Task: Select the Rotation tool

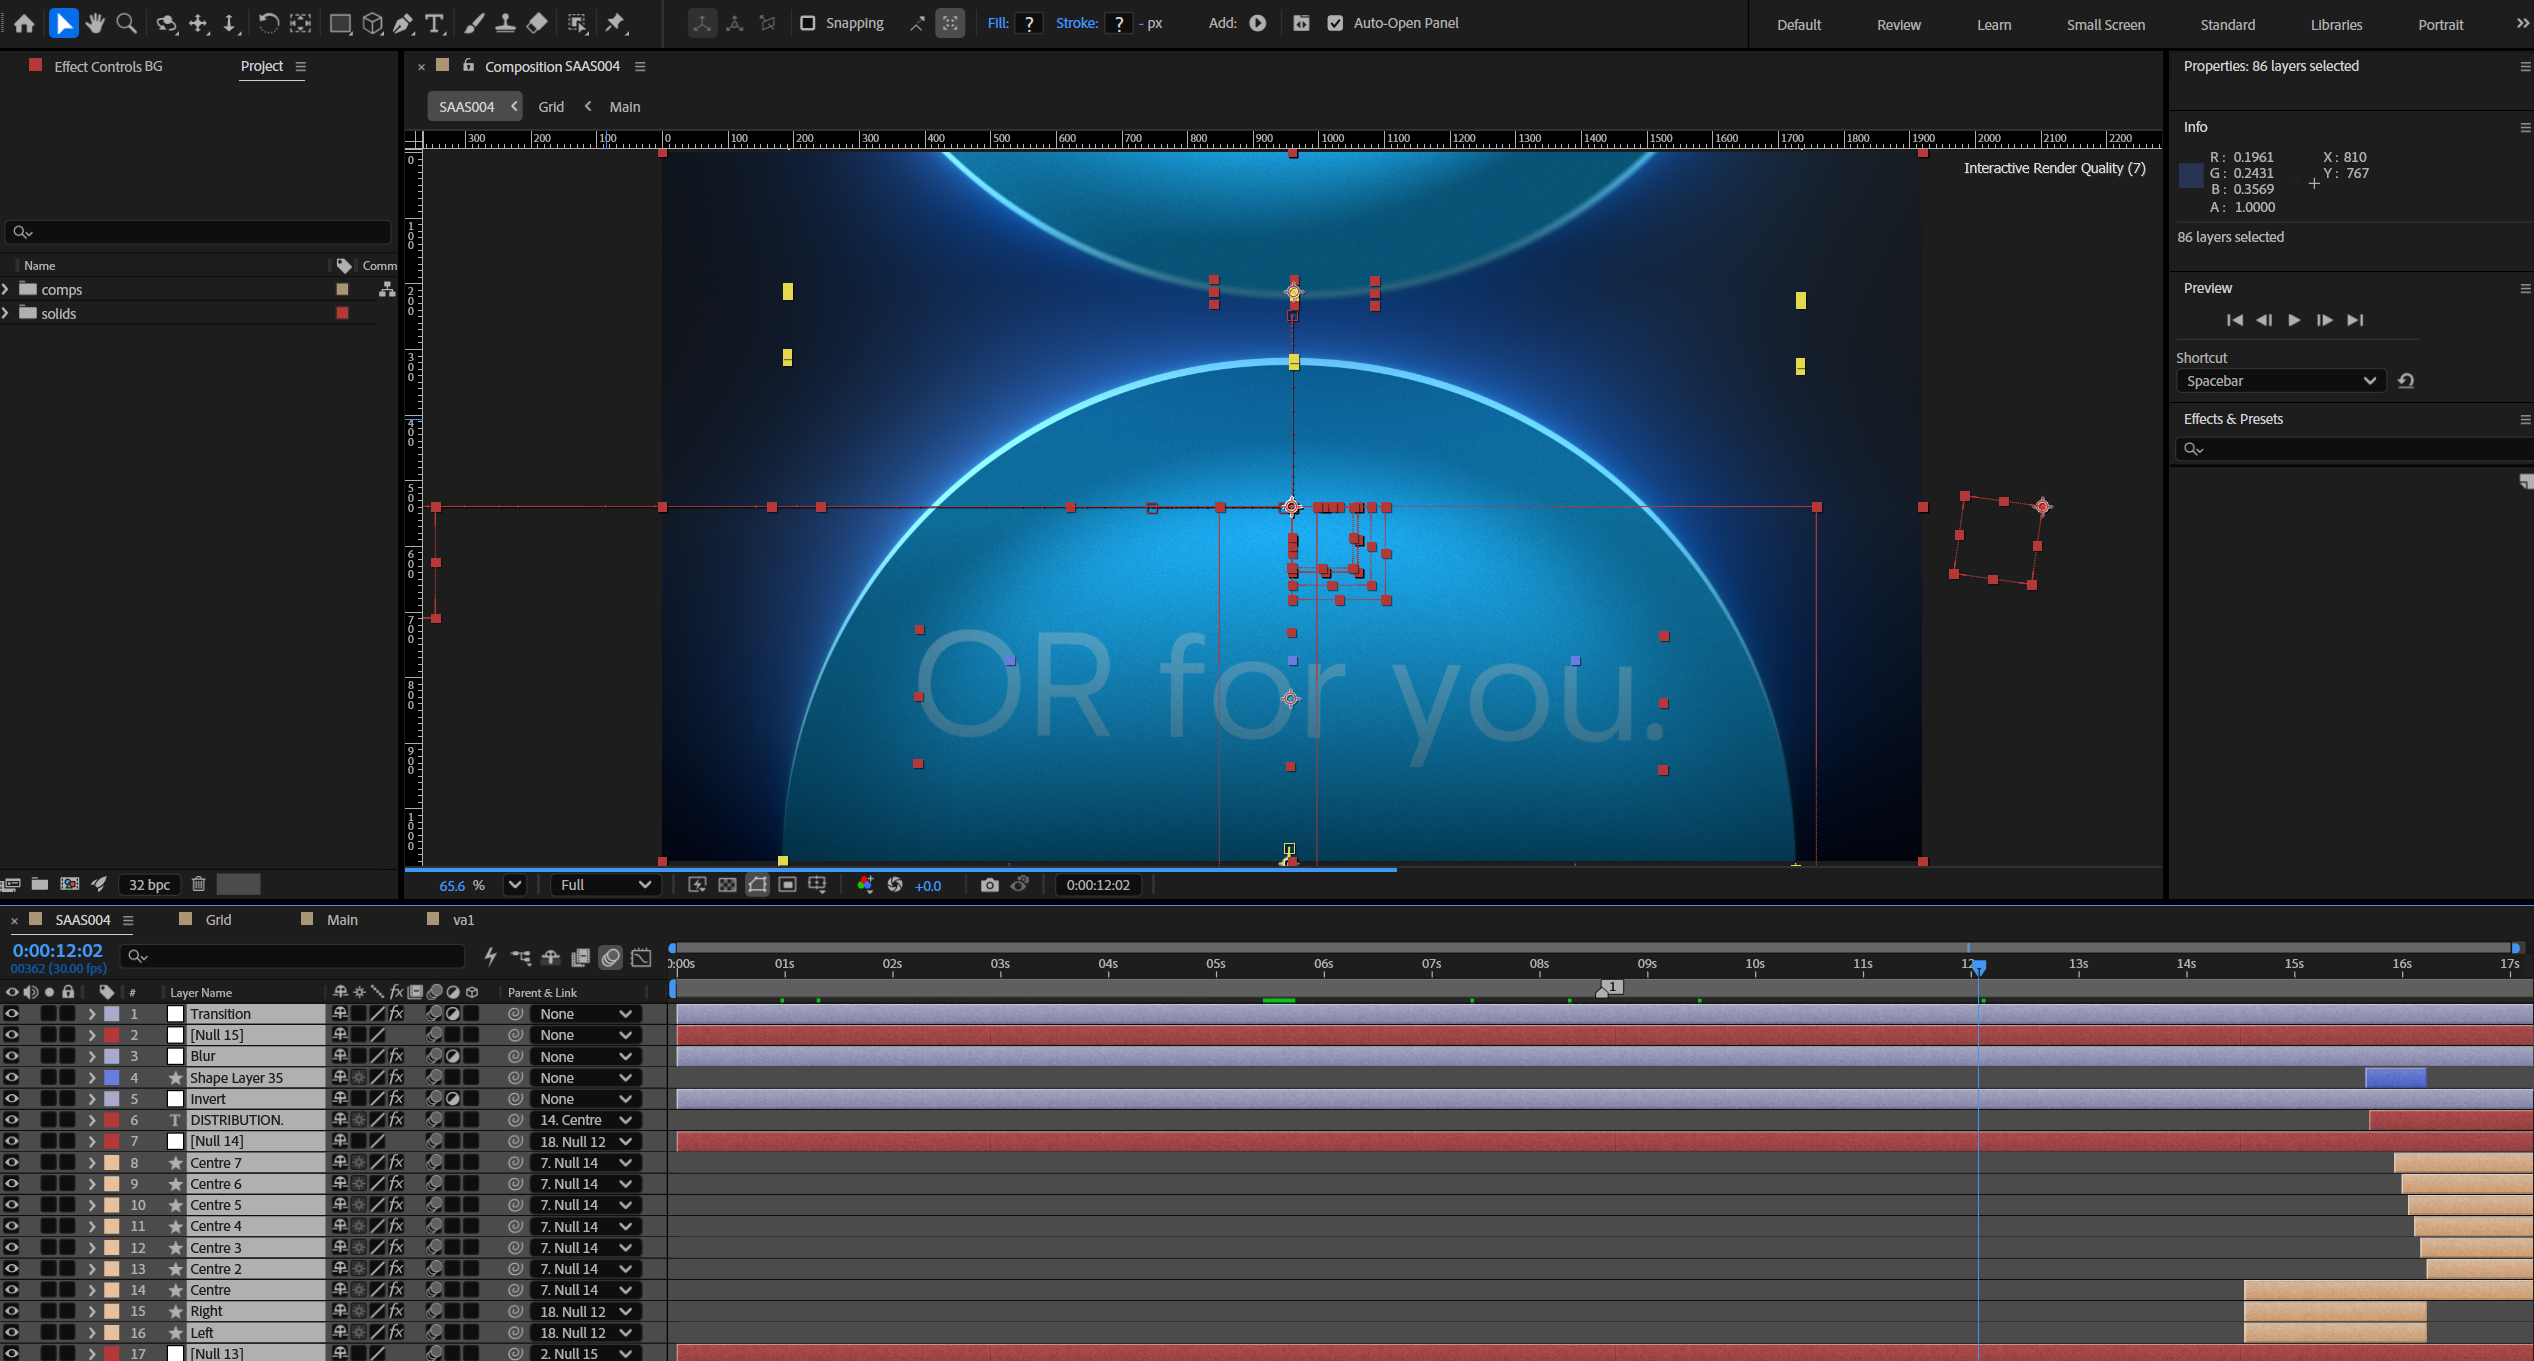Action: [268, 23]
